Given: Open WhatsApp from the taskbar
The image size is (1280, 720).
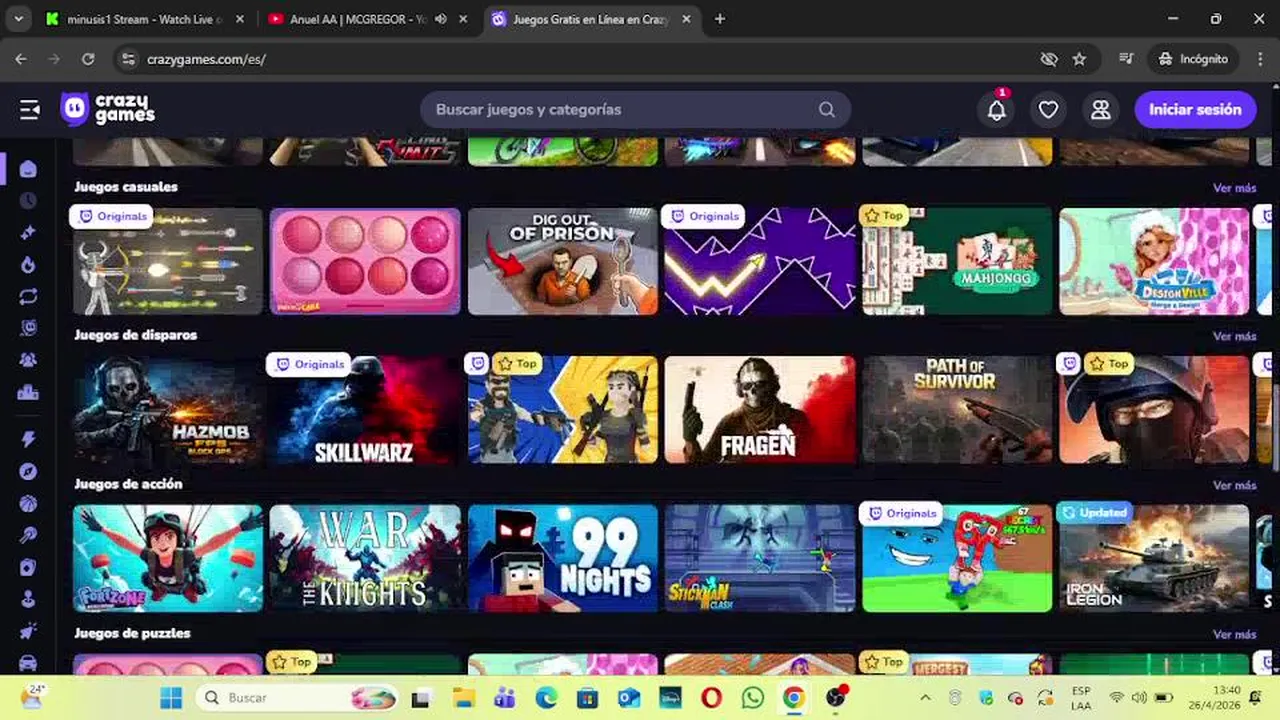Looking at the screenshot, I should pyautogui.click(x=752, y=698).
